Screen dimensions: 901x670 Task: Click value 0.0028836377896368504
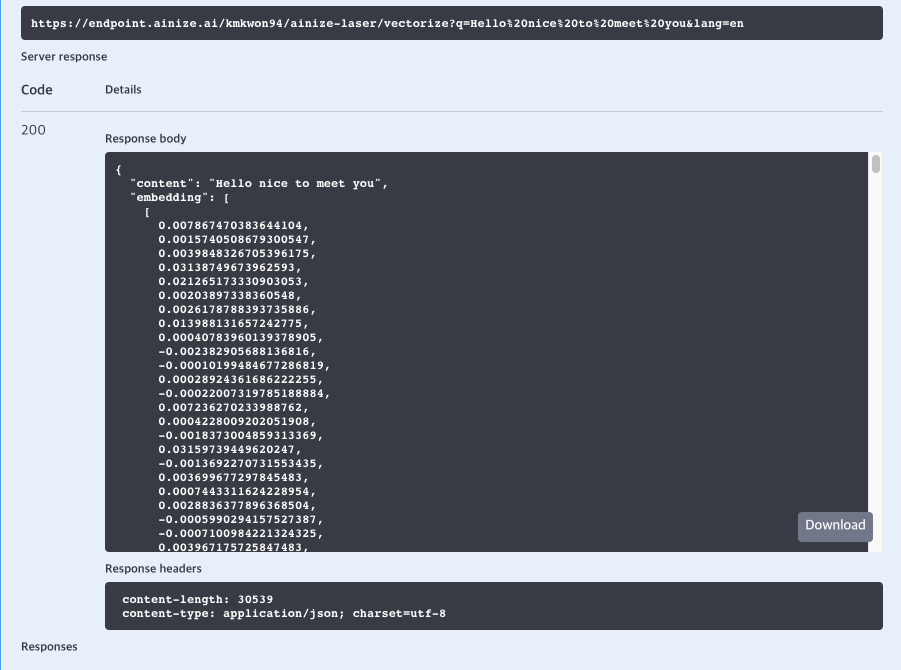pos(237,505)
